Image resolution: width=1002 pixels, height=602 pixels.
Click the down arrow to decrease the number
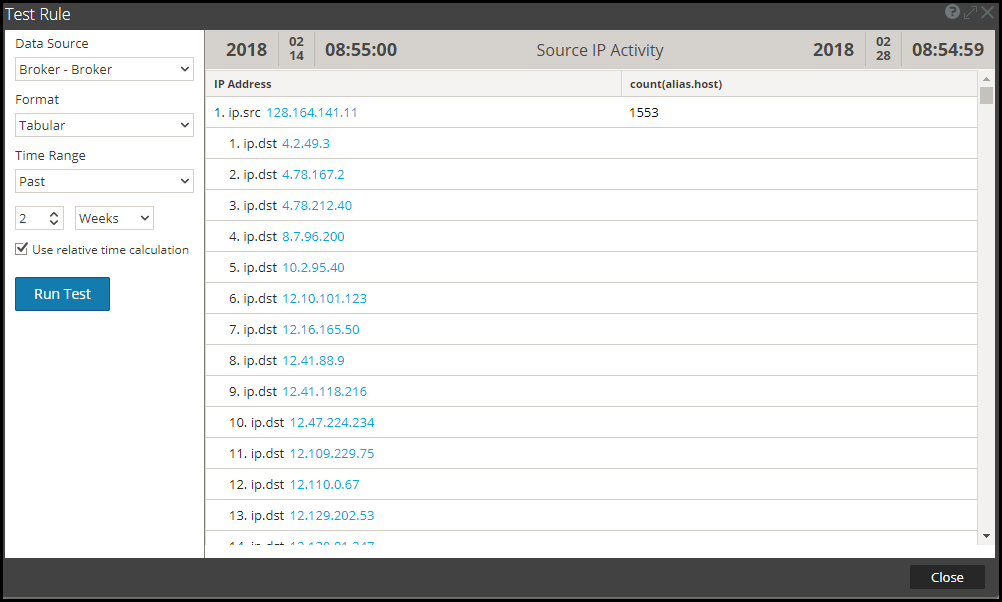[54, 222]
